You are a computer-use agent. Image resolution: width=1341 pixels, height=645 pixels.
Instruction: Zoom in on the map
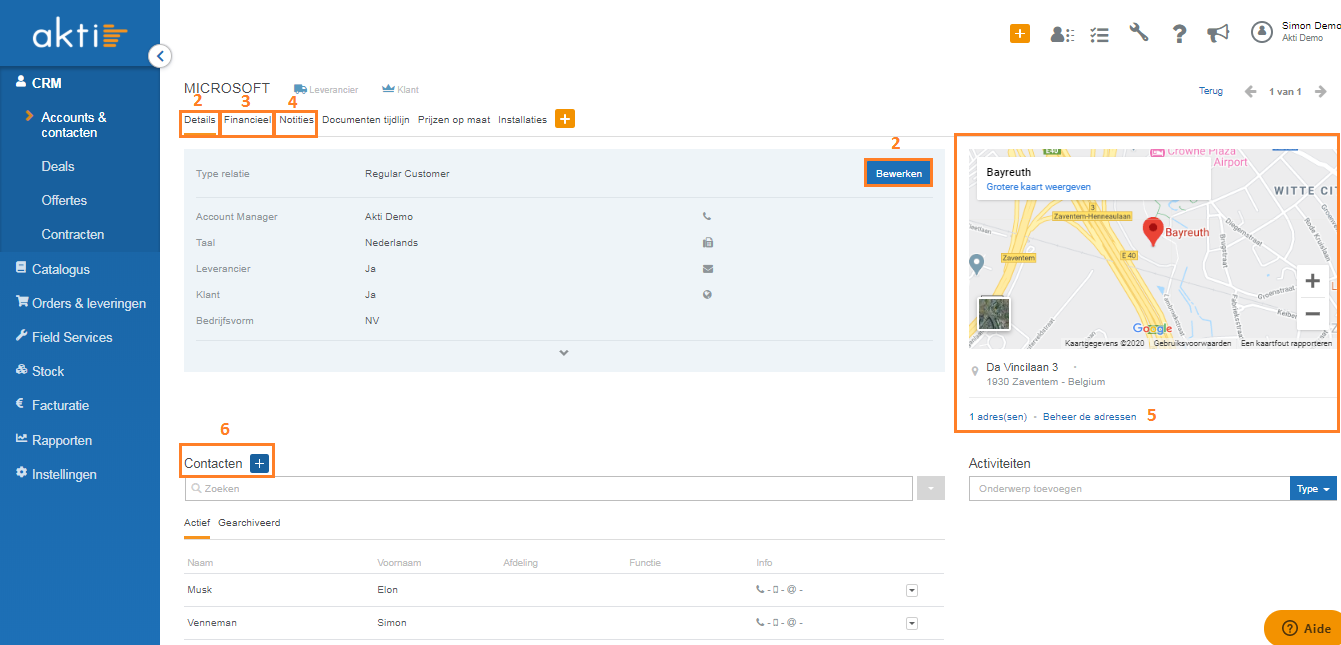pos(1313,282)
